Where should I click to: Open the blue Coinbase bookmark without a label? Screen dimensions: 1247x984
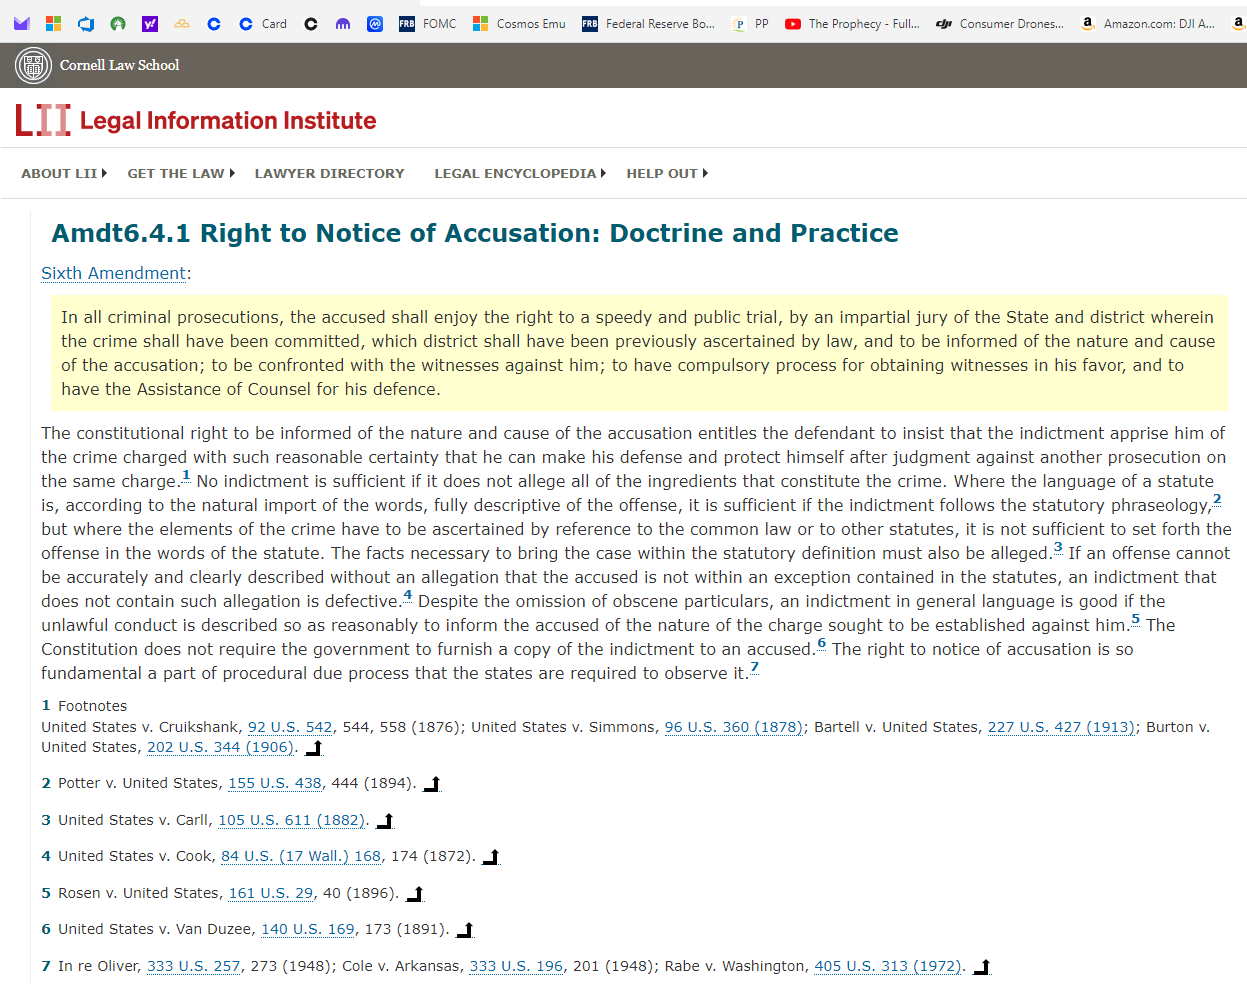(214, 24)
